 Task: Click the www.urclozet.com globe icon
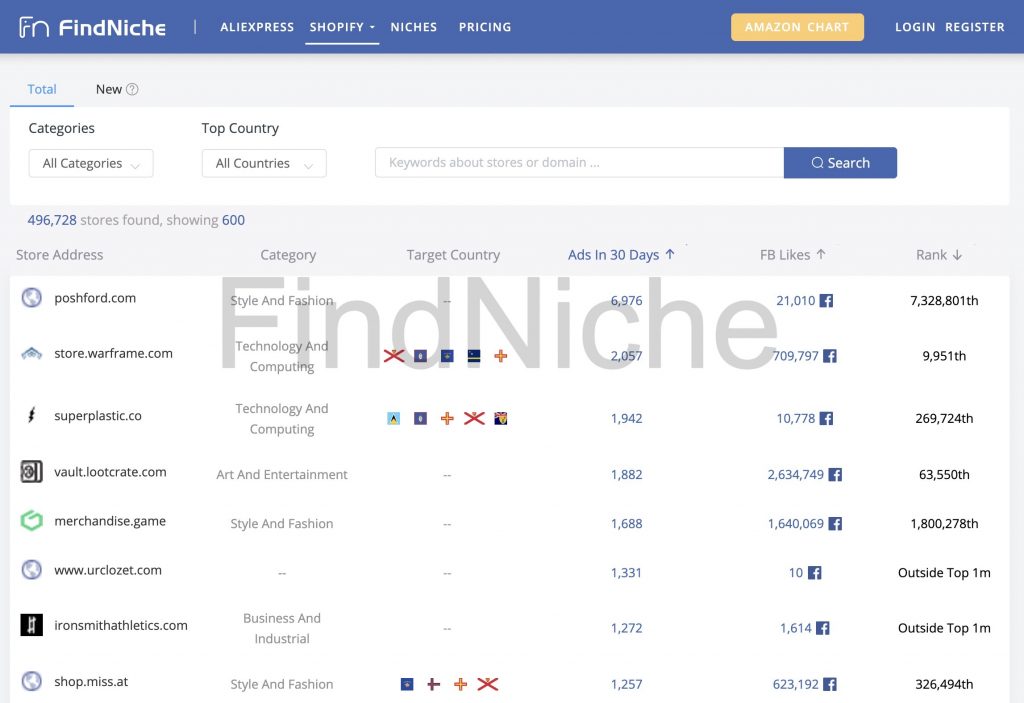pos(31,570)
